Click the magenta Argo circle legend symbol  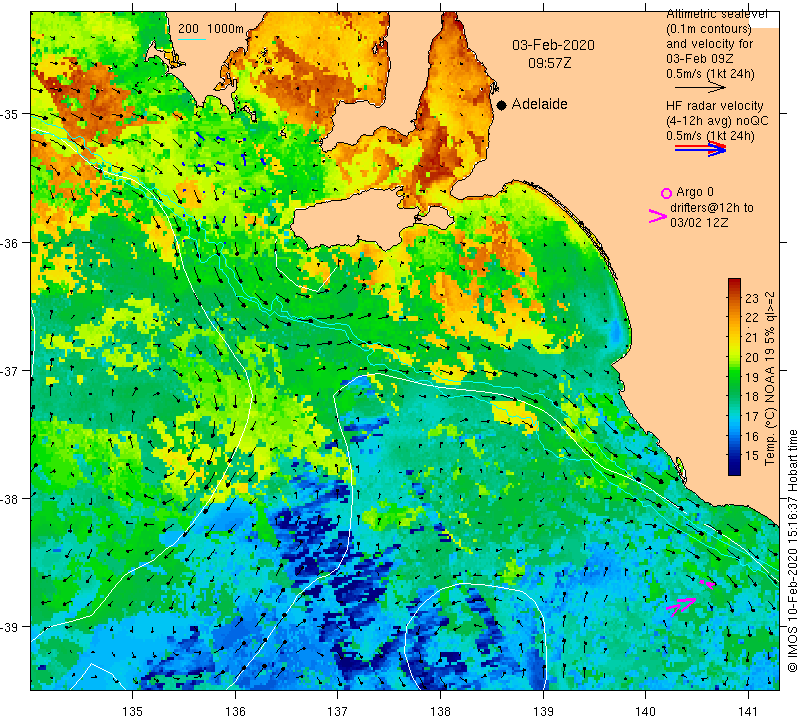(666, 193)
